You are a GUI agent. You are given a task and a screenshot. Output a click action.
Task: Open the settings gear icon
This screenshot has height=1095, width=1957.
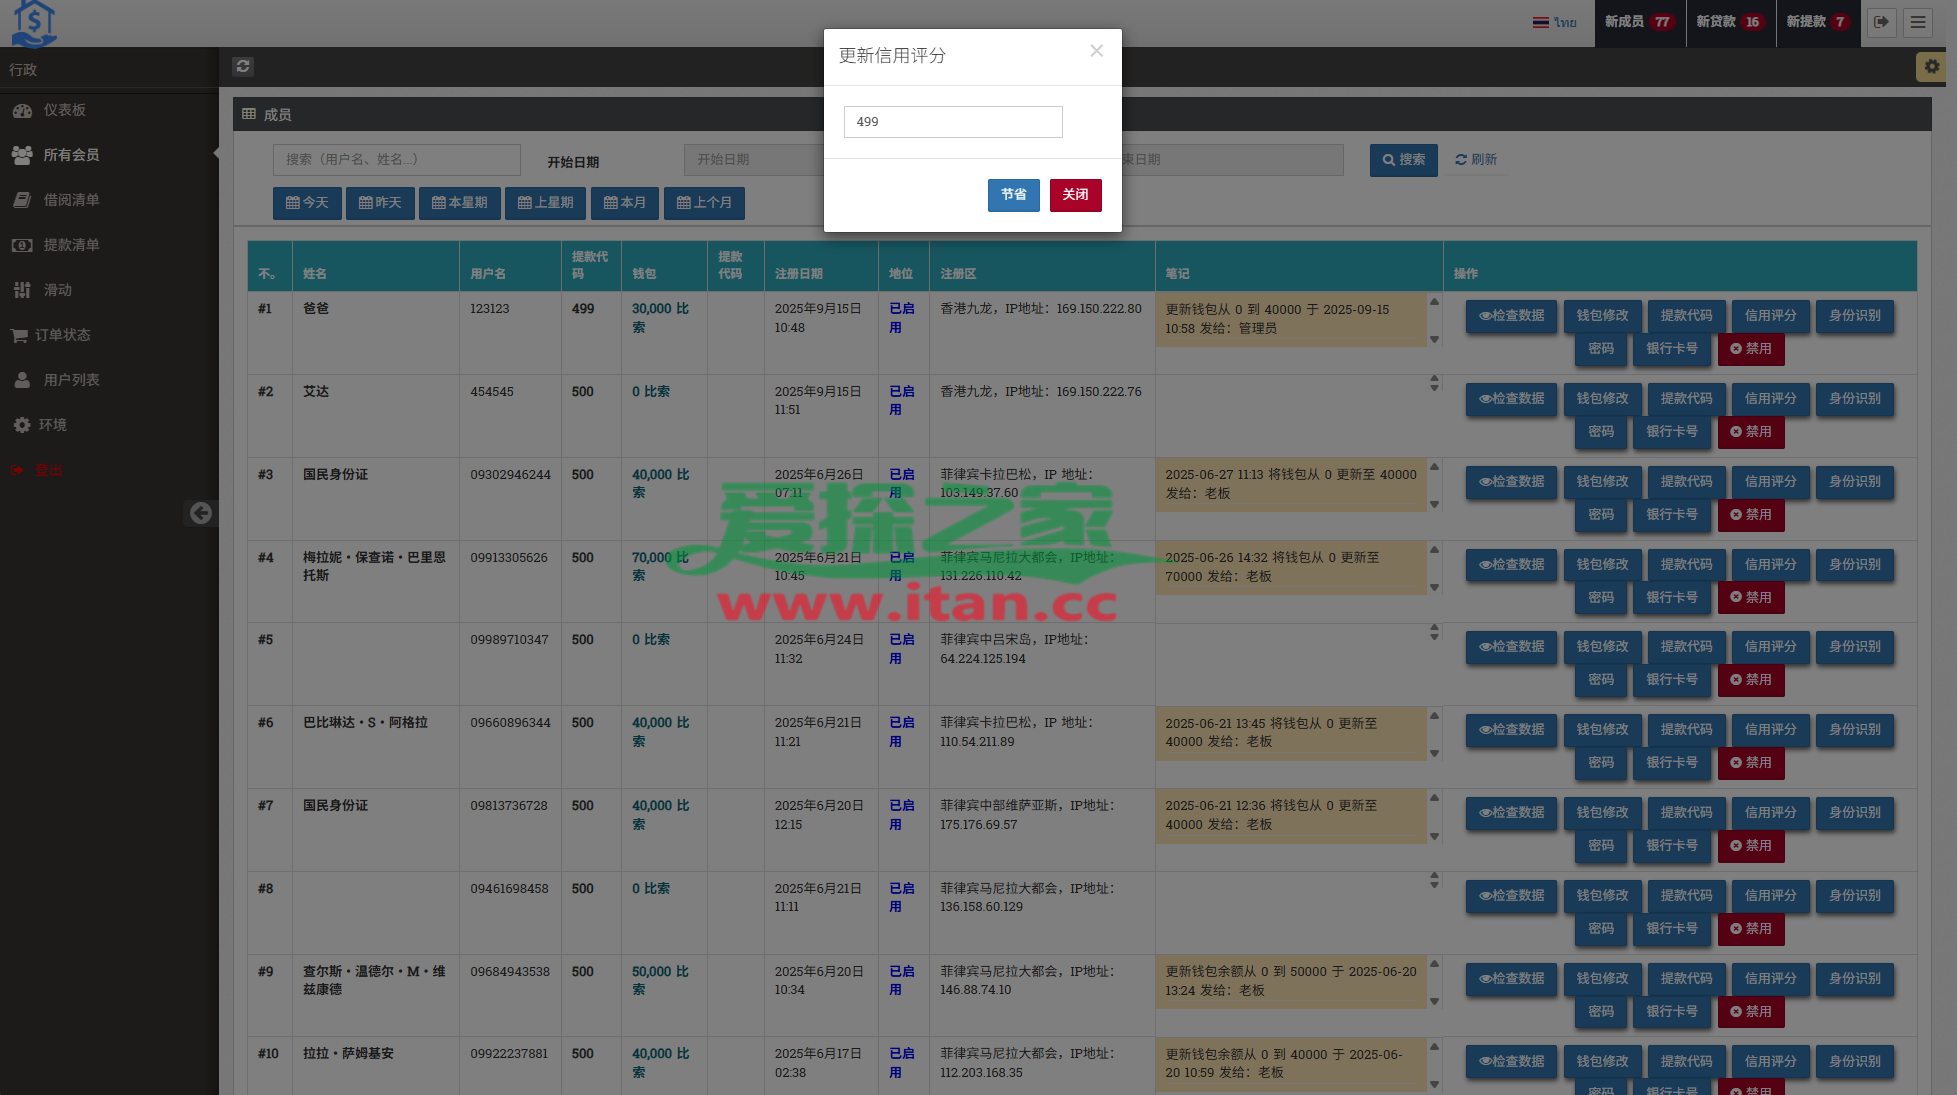(x=1931, y=66)
